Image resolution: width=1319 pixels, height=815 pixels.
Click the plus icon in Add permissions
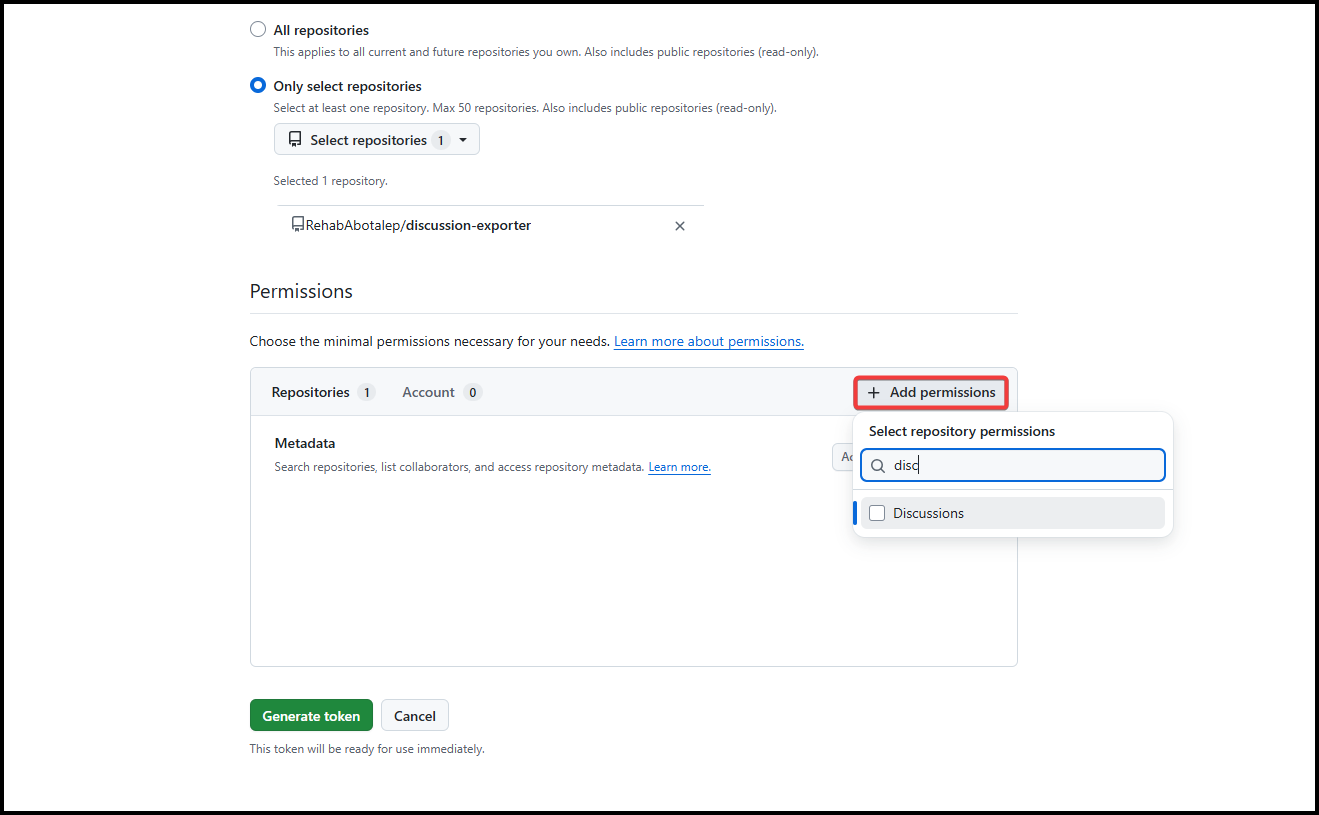coord(874,393)
